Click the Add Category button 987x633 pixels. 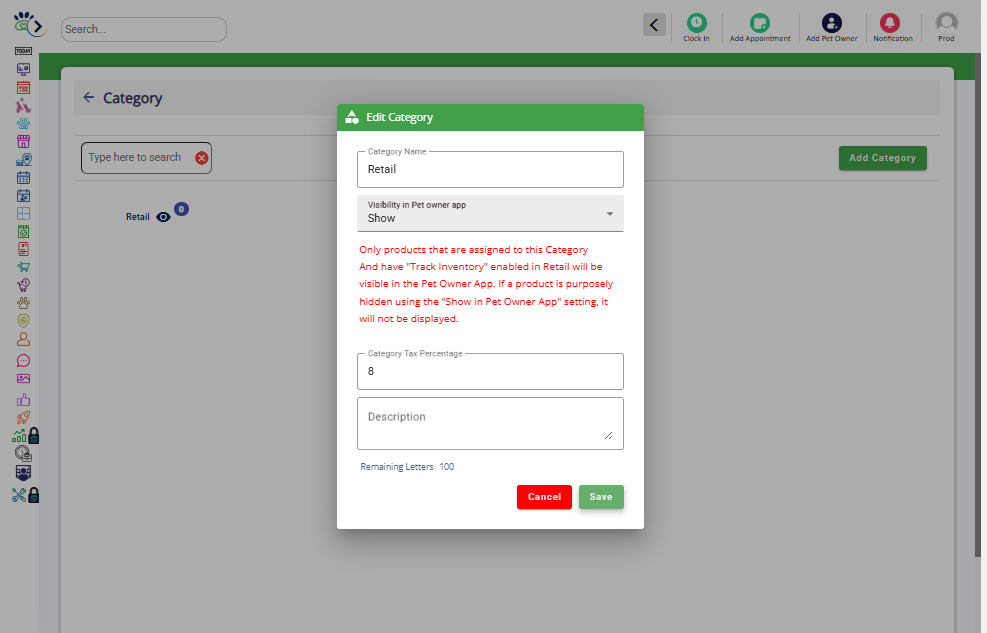[x=883, y=158]
